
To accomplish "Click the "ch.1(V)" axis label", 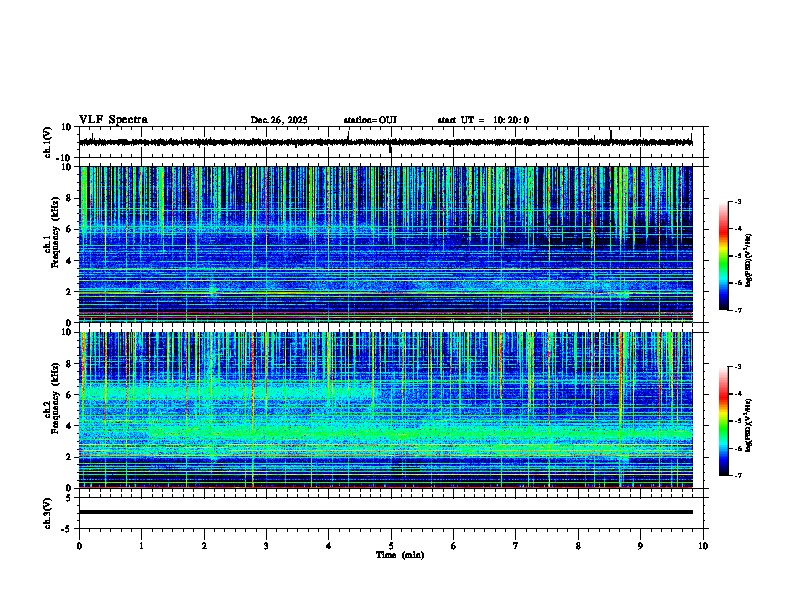I will coord(48,142).
